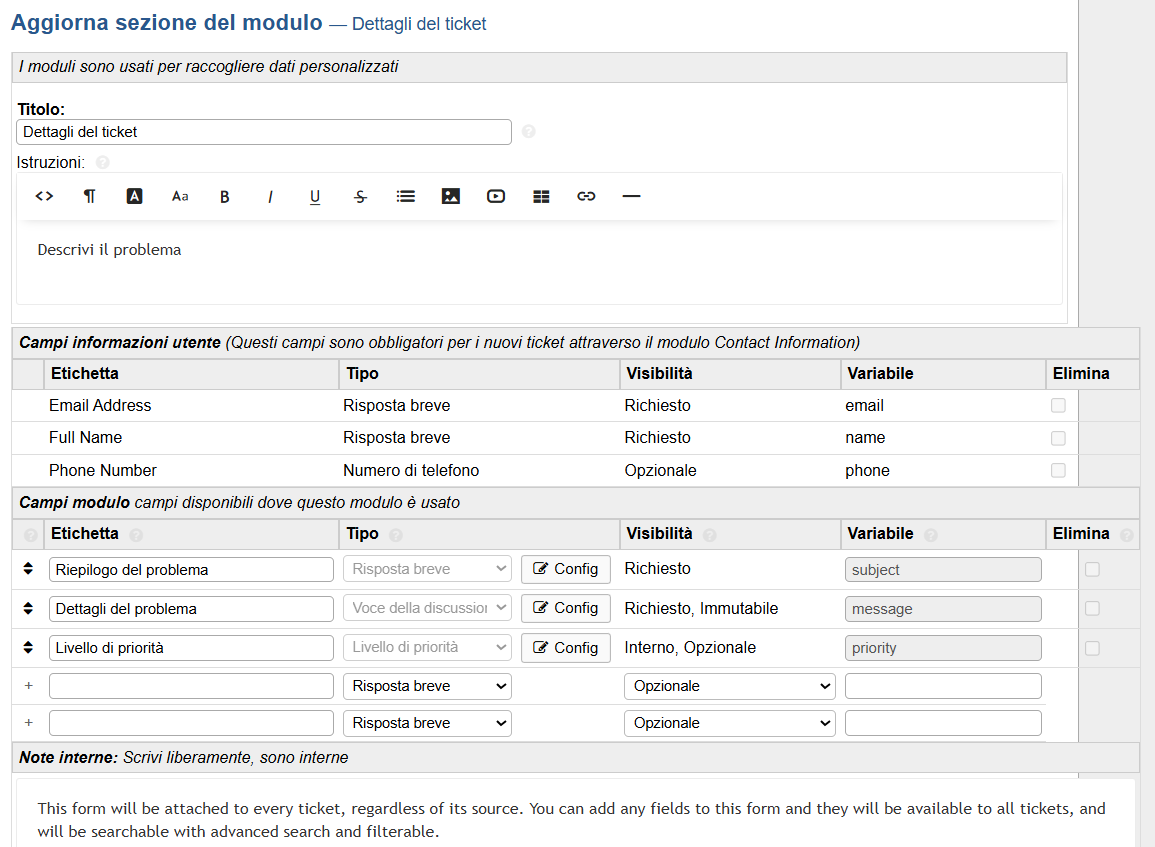Open Config for Riepilogo del problema
The height and width of the screenshot is (847, 1155).
click(566, 569)
